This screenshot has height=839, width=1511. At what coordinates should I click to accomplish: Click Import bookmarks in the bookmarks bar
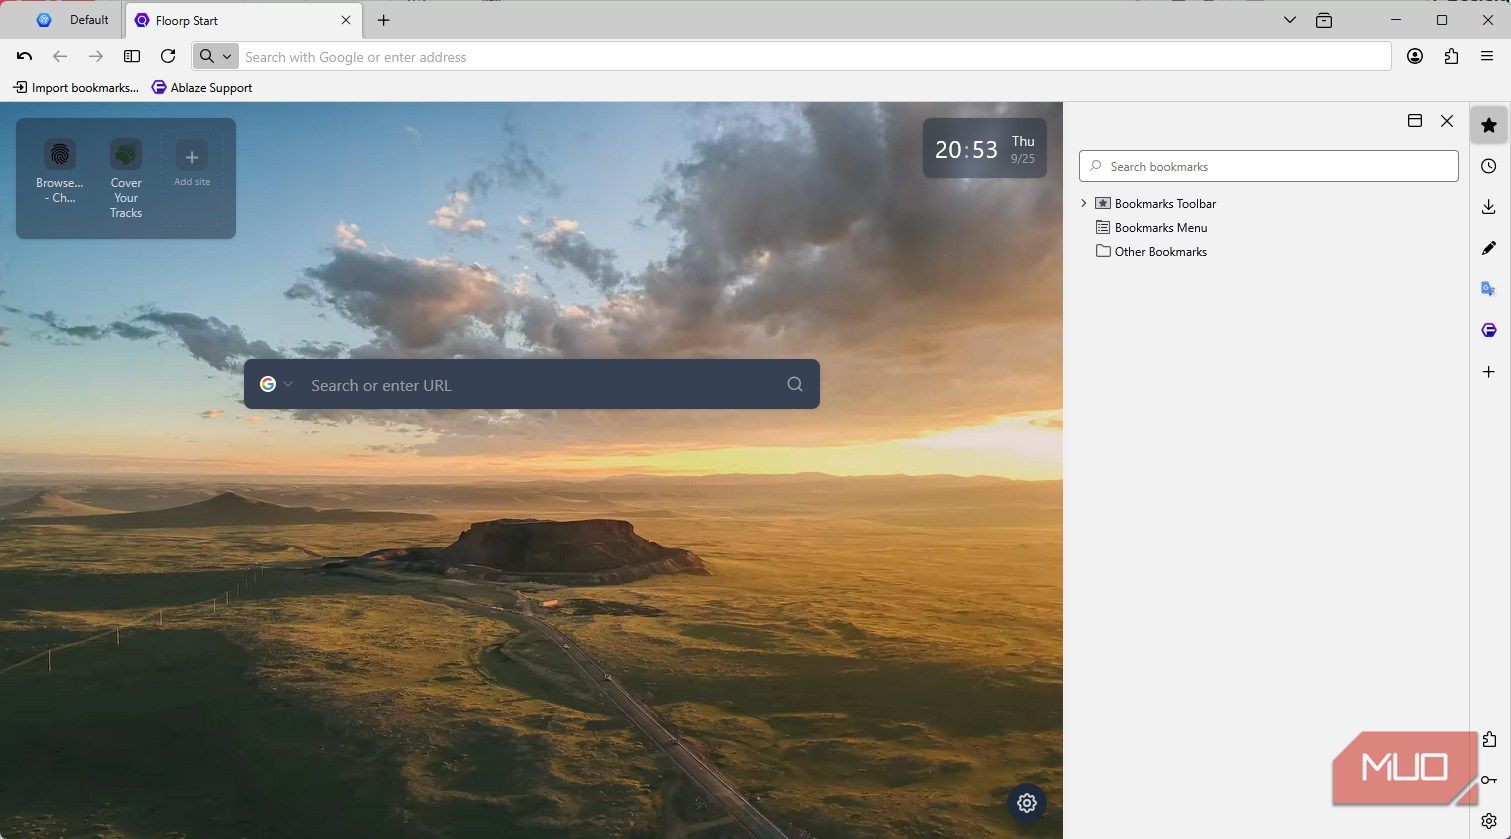(x=76, y=88)
